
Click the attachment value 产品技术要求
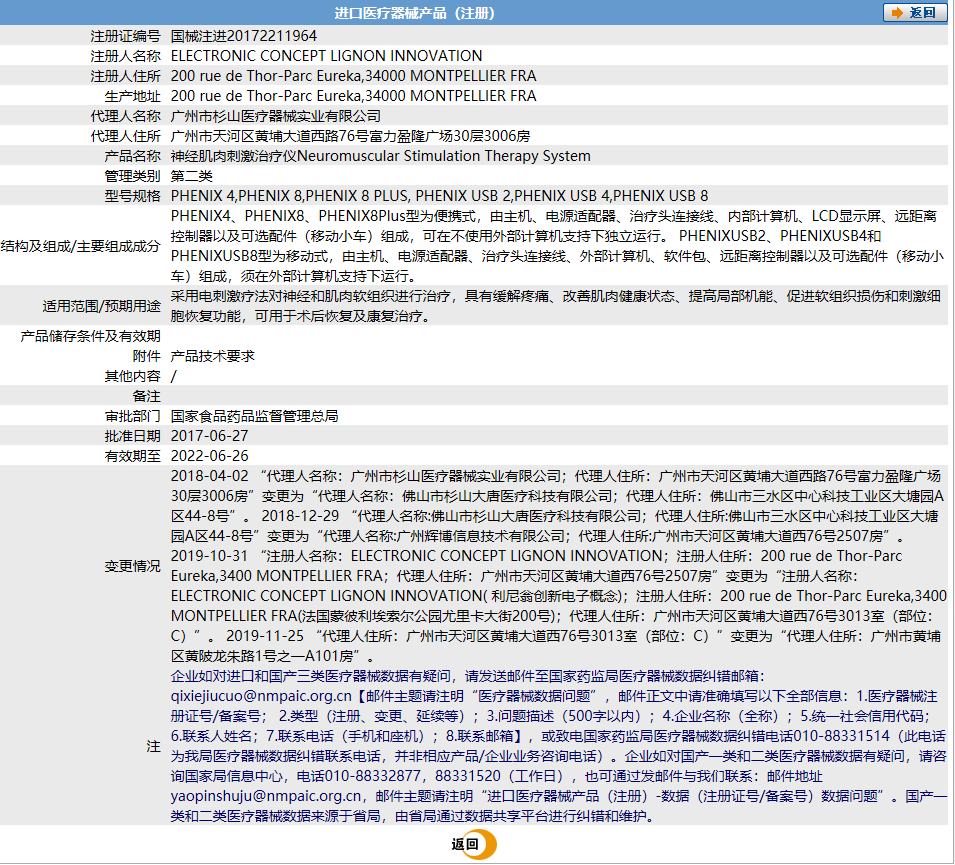point(213,356)
